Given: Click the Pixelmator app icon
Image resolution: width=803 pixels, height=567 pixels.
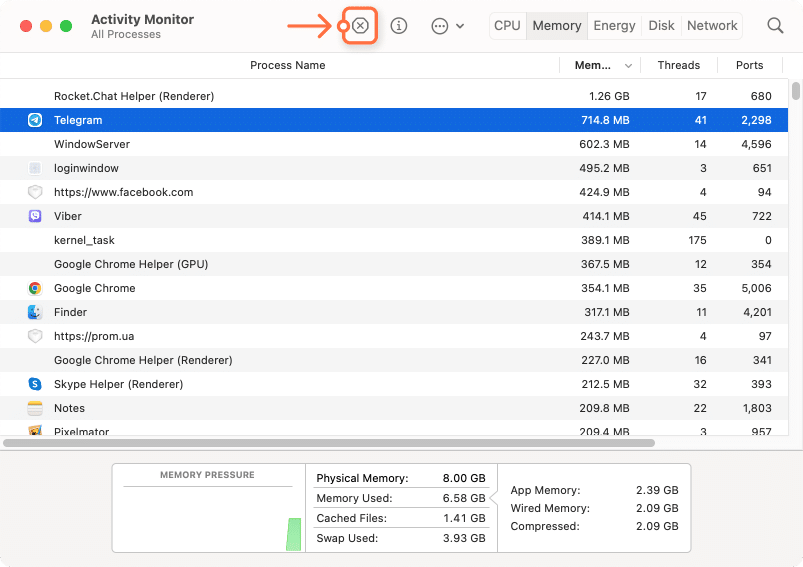Looking at the screenshot, I should [35, 430].
